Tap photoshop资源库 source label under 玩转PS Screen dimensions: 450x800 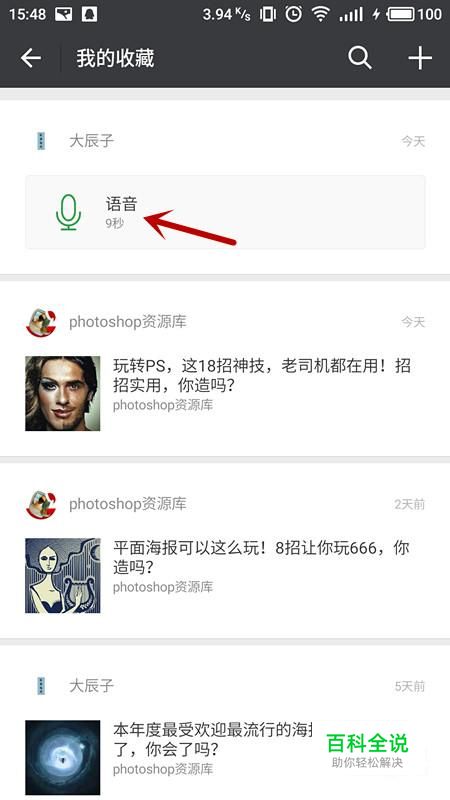(163, 406)
